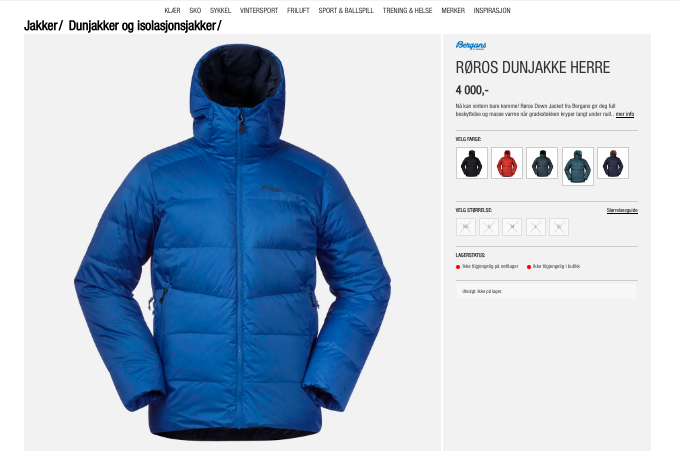Expand description via 'mer info' link

[x=625, y=114]
